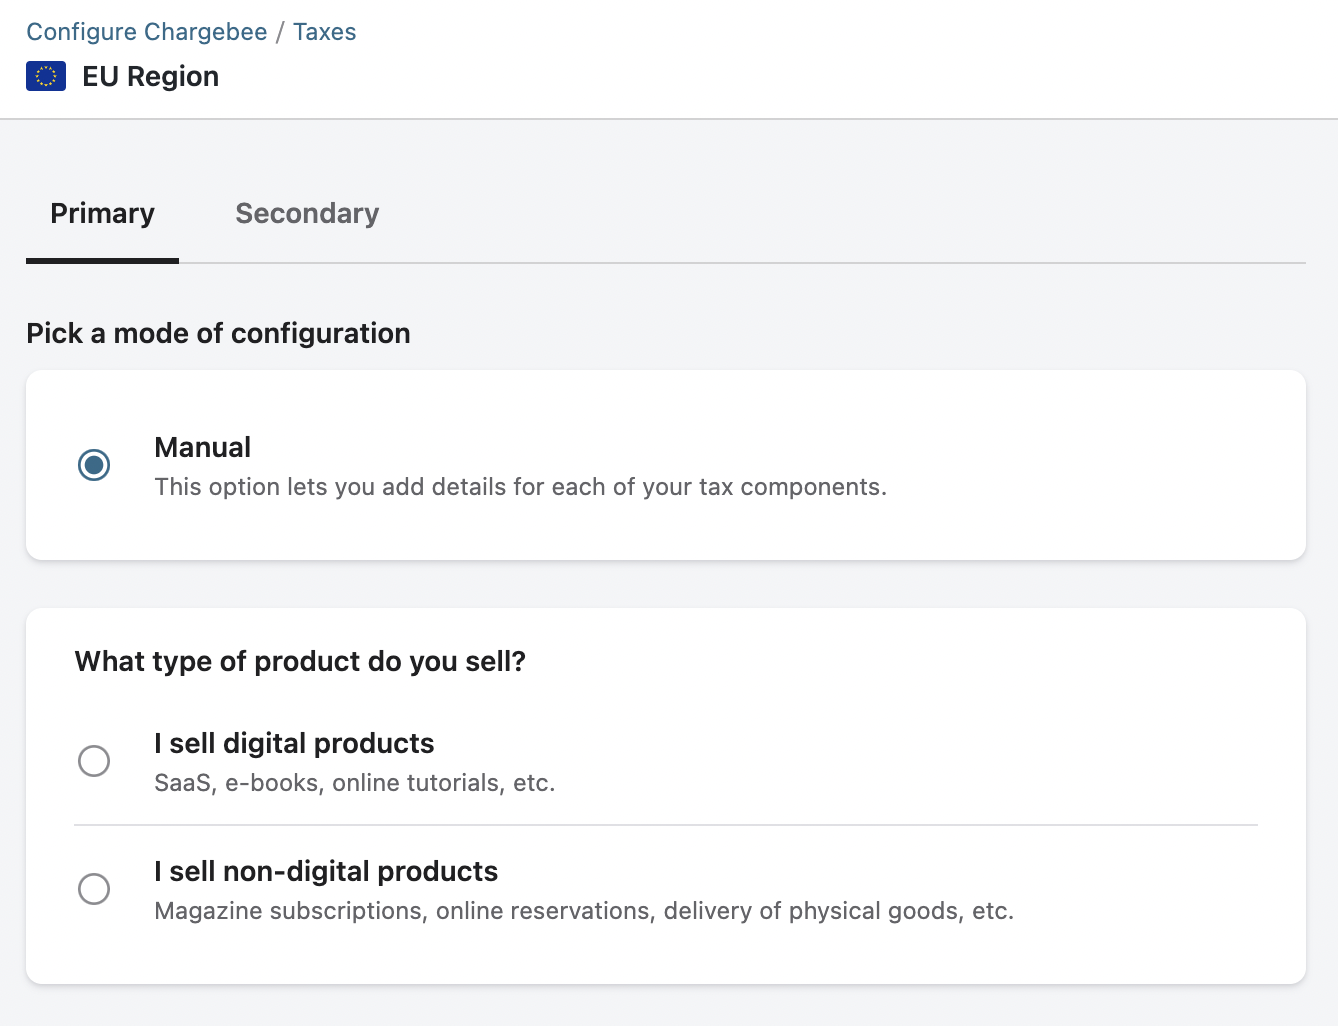Image resolution: width=1338 pixels, height=1026 pixels.
Task: Click the "Manual" option label
Action: coord(202,447)
